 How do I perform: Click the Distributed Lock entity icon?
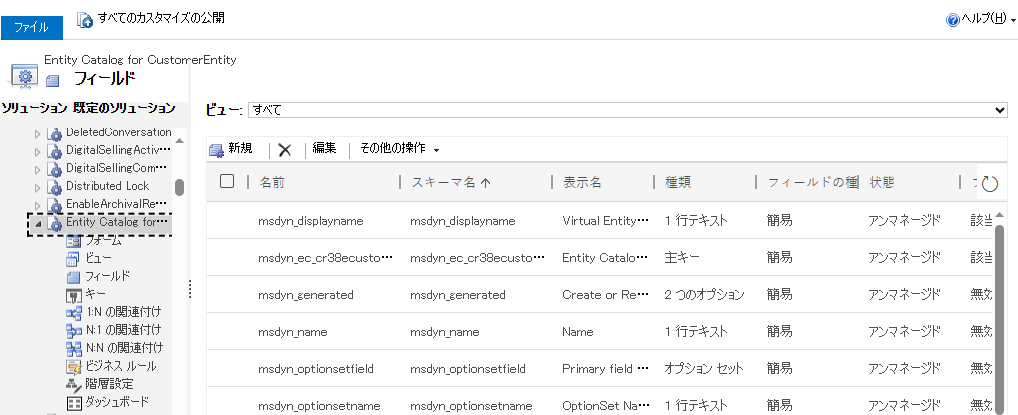tap(55, 187)
